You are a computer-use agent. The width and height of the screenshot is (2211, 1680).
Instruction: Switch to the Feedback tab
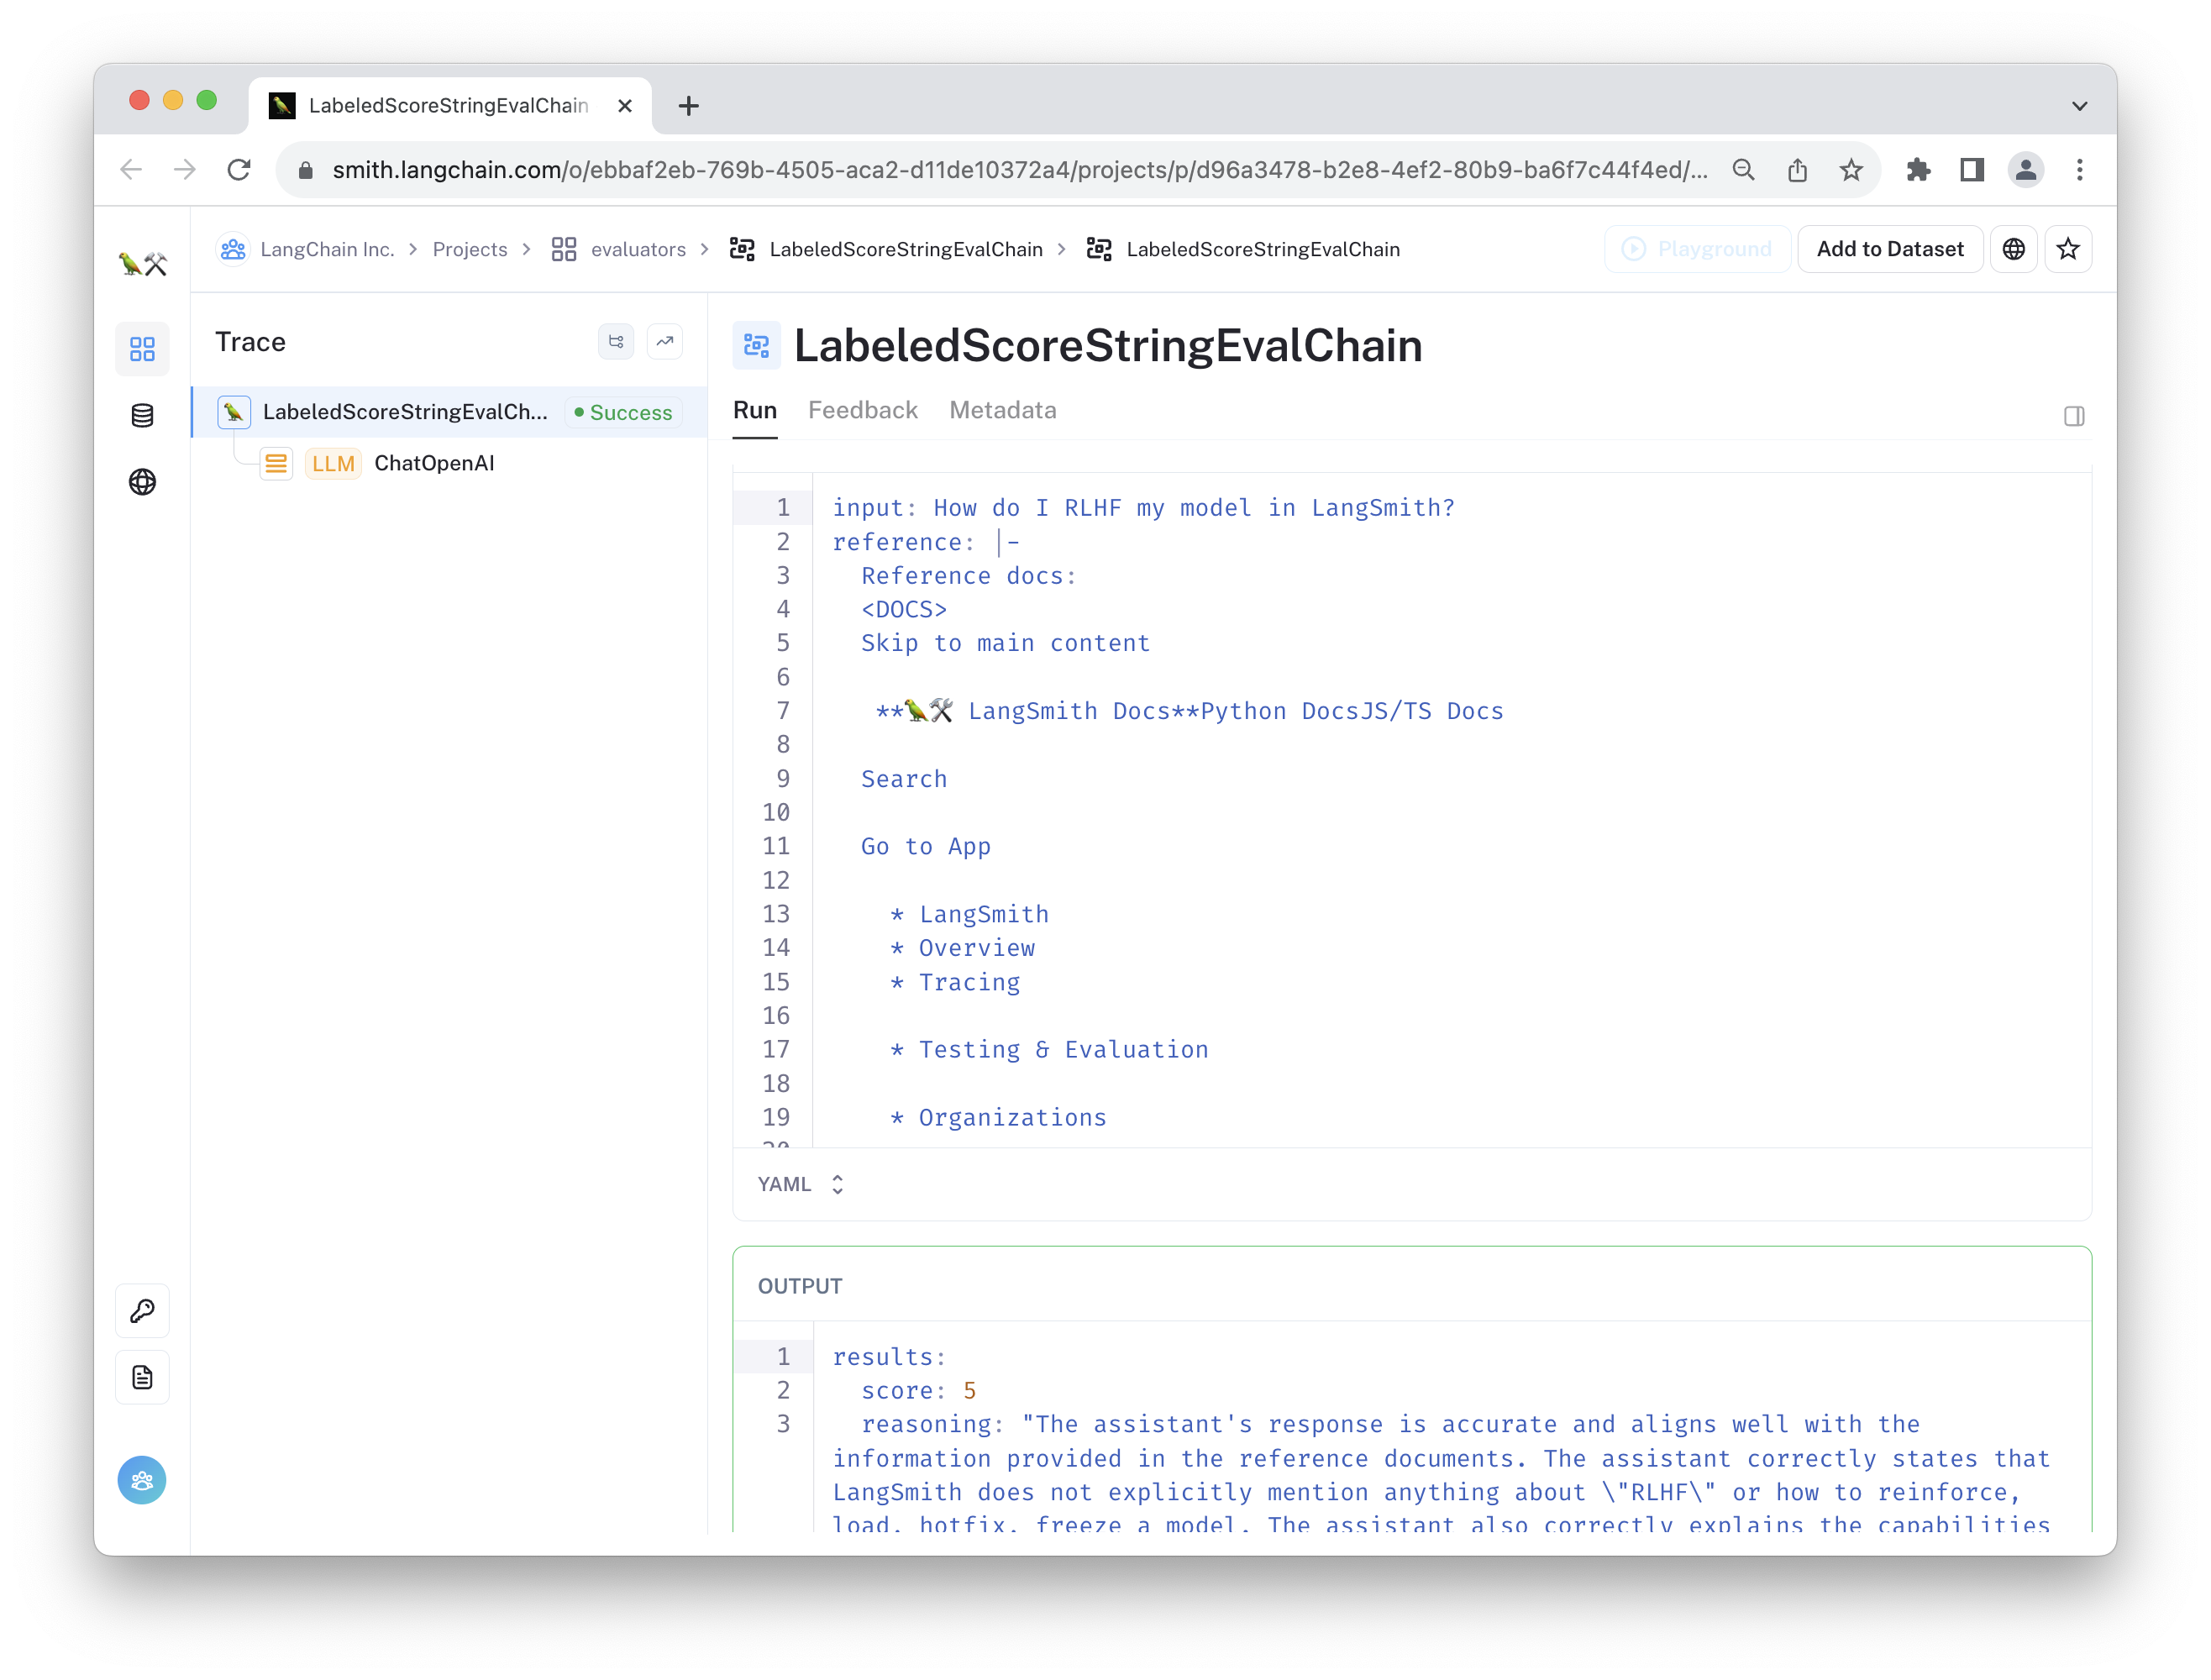point(862,410)
